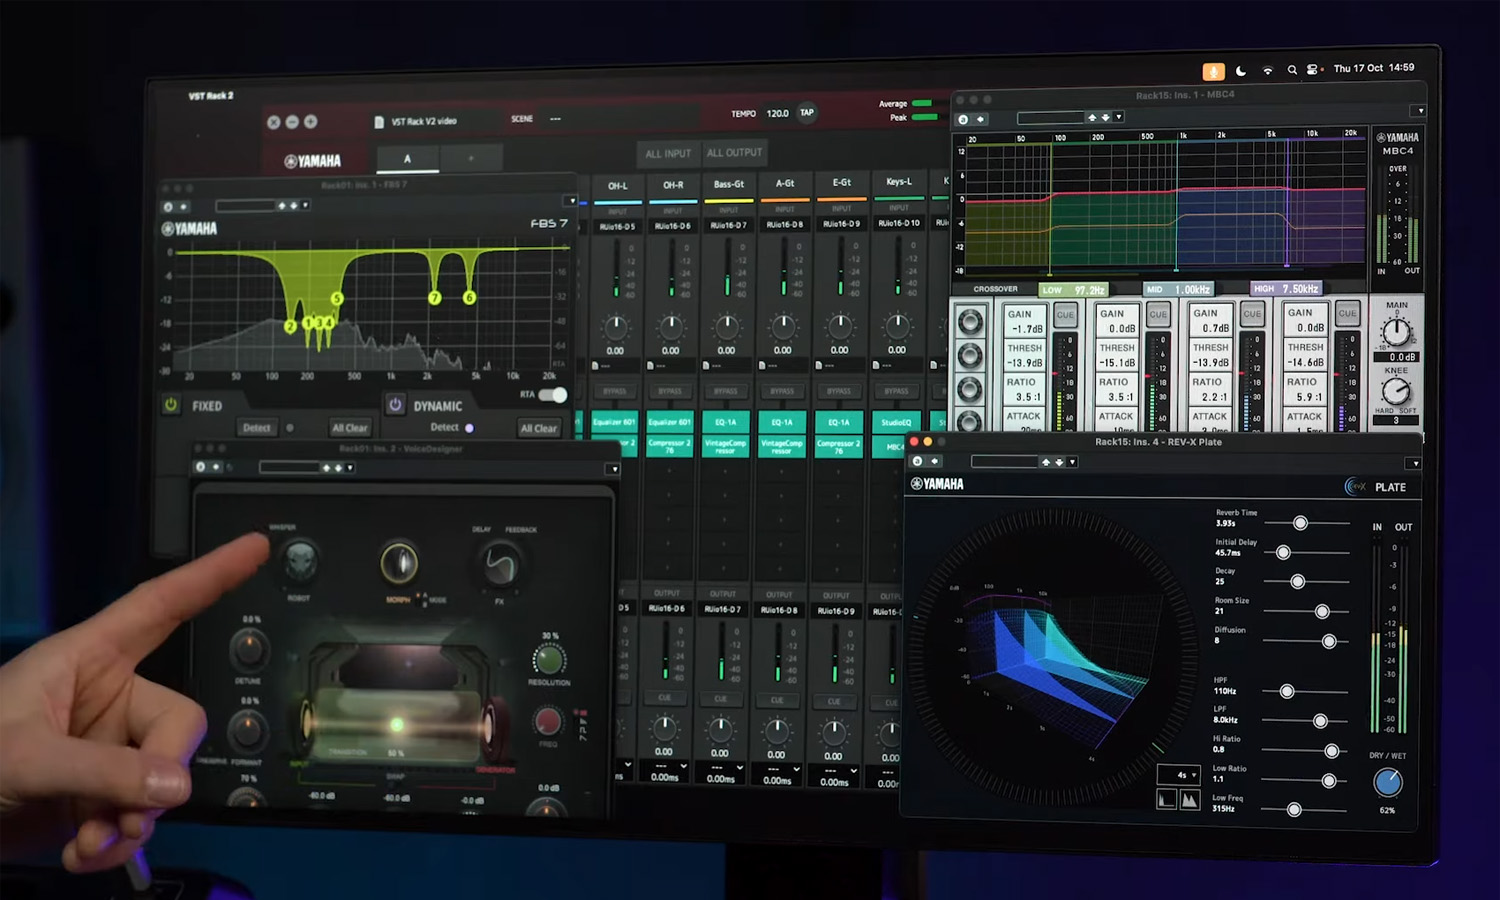This screenshot has width=1500, height=900.
Task: Click the FX knob in VoiceDesigner
Action: point(500,567)
